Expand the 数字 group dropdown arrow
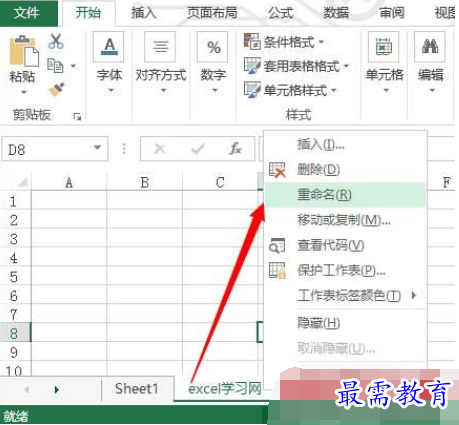 tap(215, 90)
